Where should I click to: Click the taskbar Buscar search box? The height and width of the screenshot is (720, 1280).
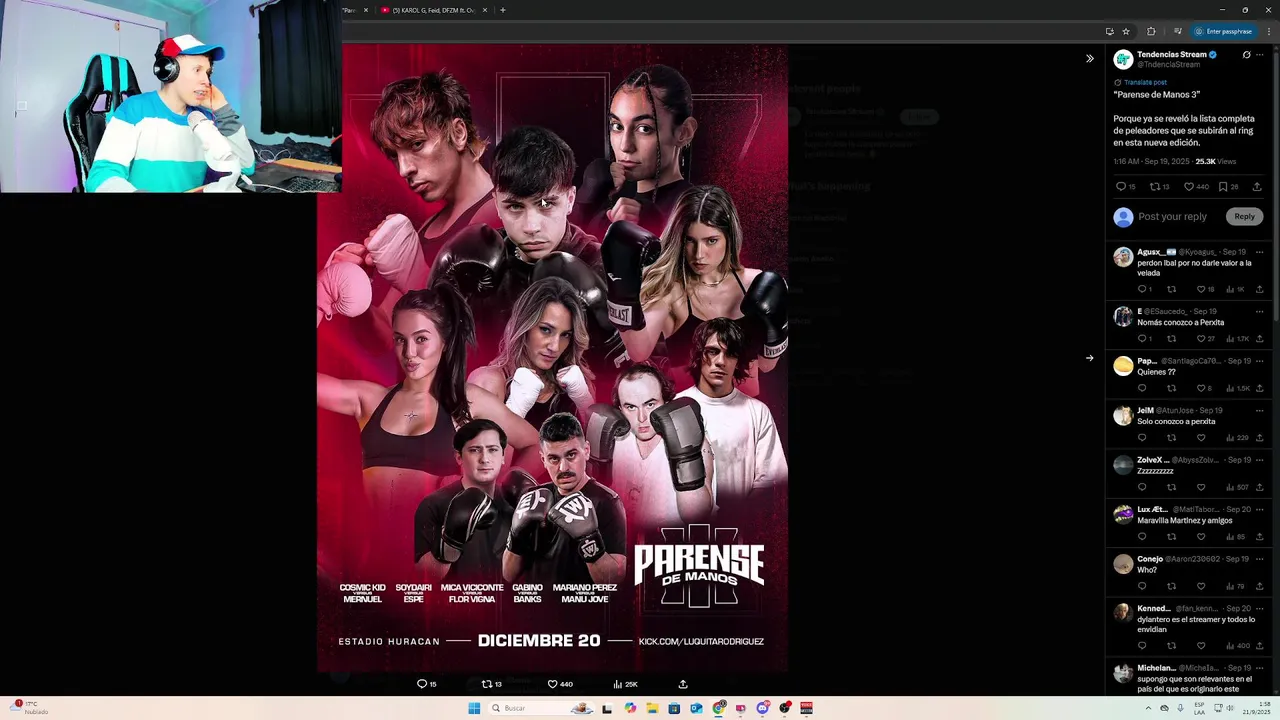click(541, 708)
